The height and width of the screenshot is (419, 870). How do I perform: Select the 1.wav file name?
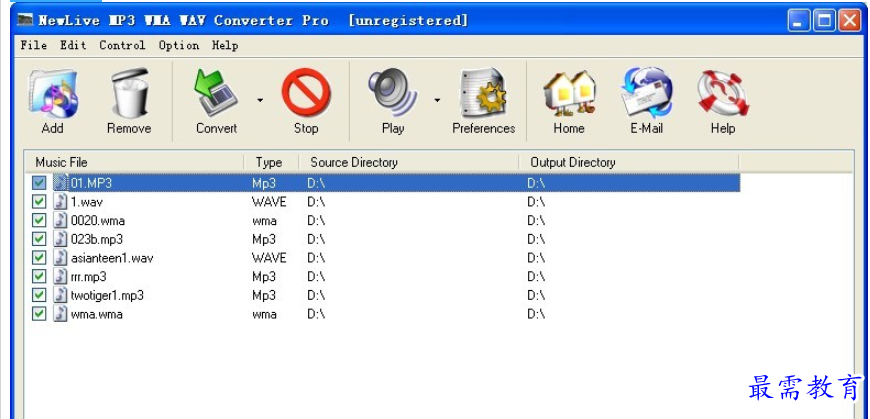pos(87,202)
